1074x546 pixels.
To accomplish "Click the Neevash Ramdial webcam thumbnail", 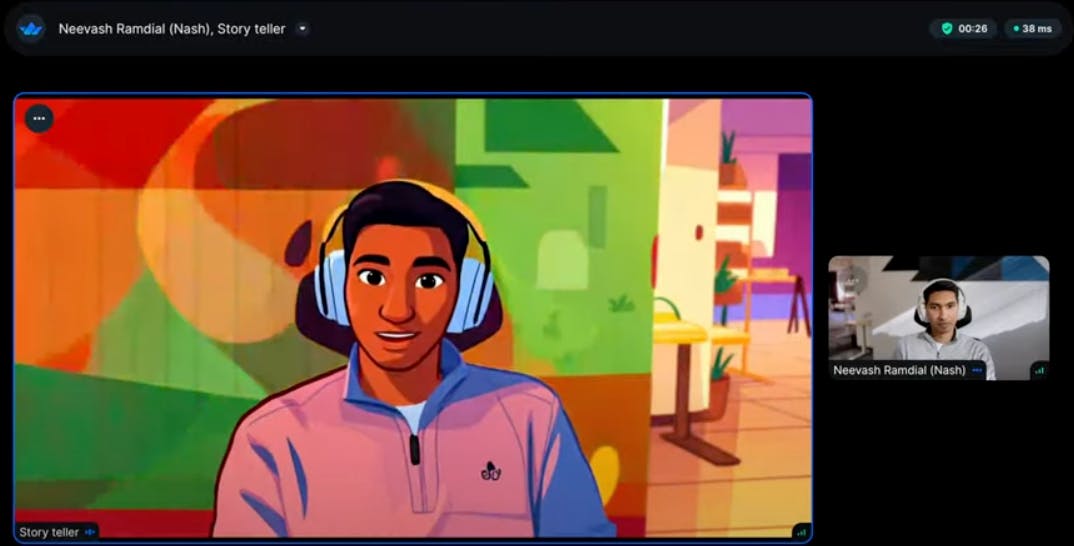I will coord(938,310).
